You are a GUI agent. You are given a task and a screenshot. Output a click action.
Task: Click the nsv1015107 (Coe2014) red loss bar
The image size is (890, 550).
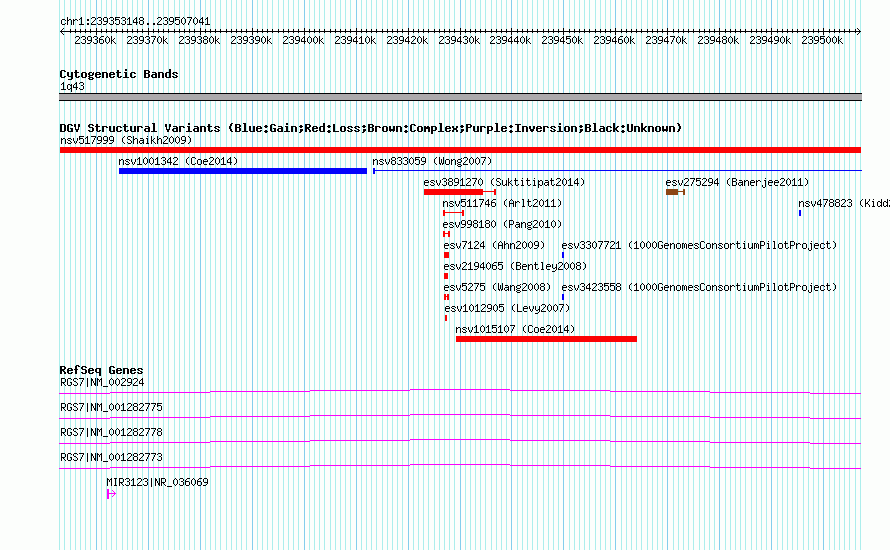(546, 339)
